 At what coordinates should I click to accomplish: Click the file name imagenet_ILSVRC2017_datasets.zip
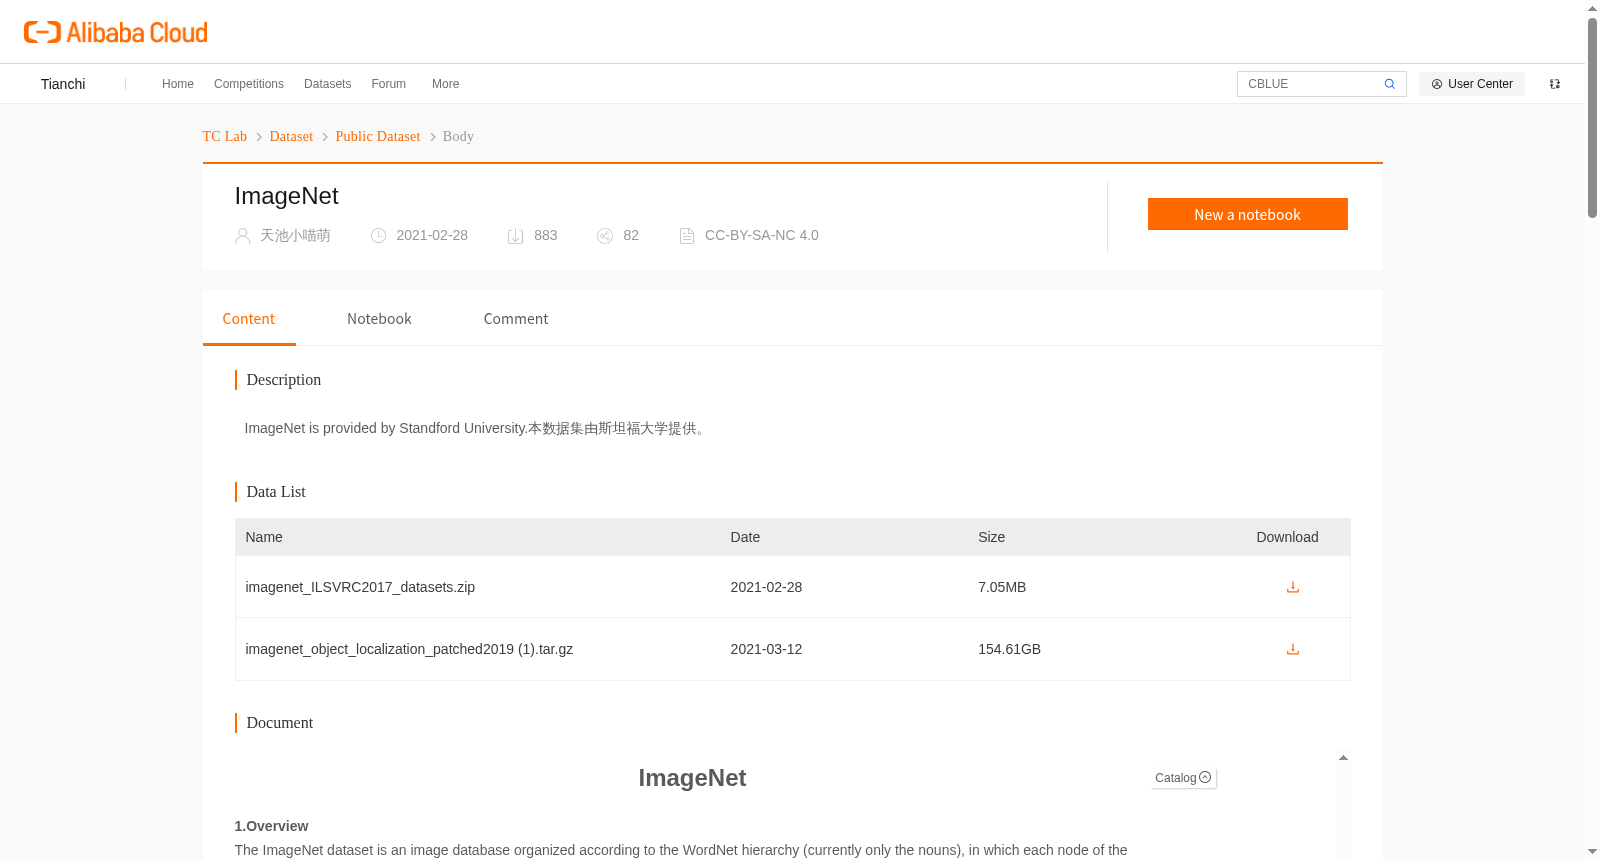pyautogui.click(x=360, y=587)
